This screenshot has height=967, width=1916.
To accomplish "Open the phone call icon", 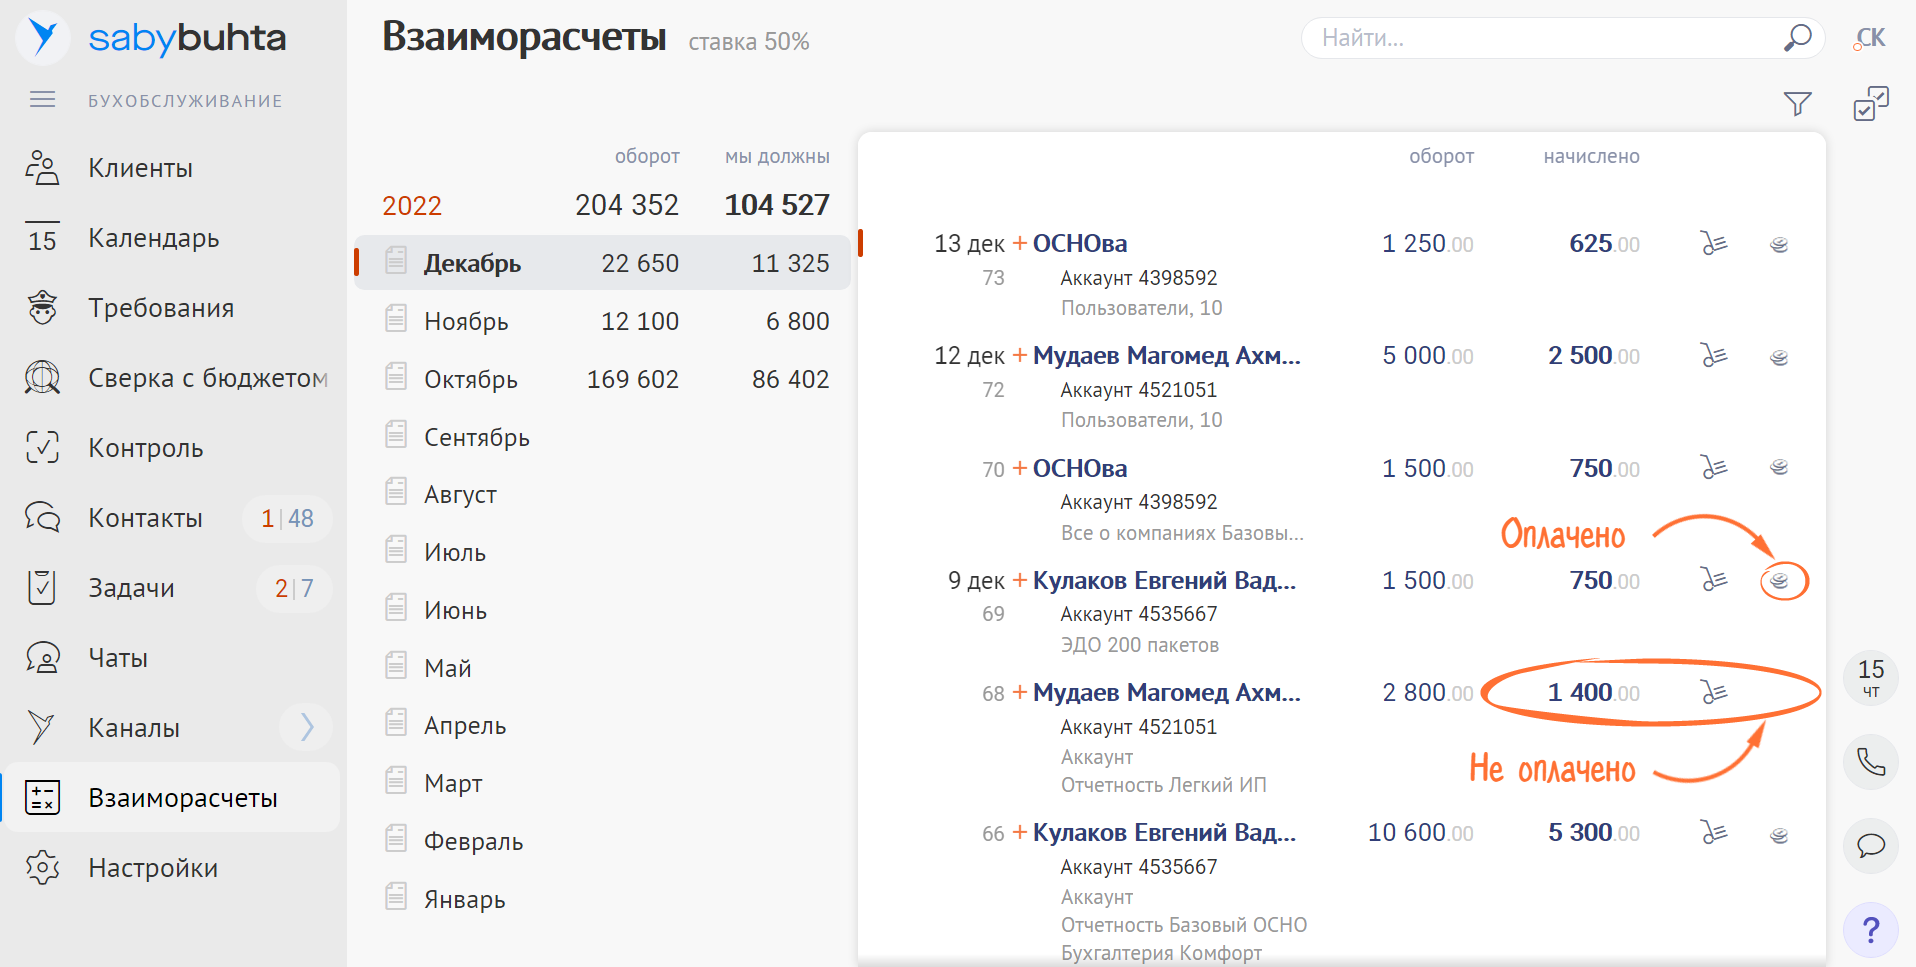I will tap(1870, 762).
